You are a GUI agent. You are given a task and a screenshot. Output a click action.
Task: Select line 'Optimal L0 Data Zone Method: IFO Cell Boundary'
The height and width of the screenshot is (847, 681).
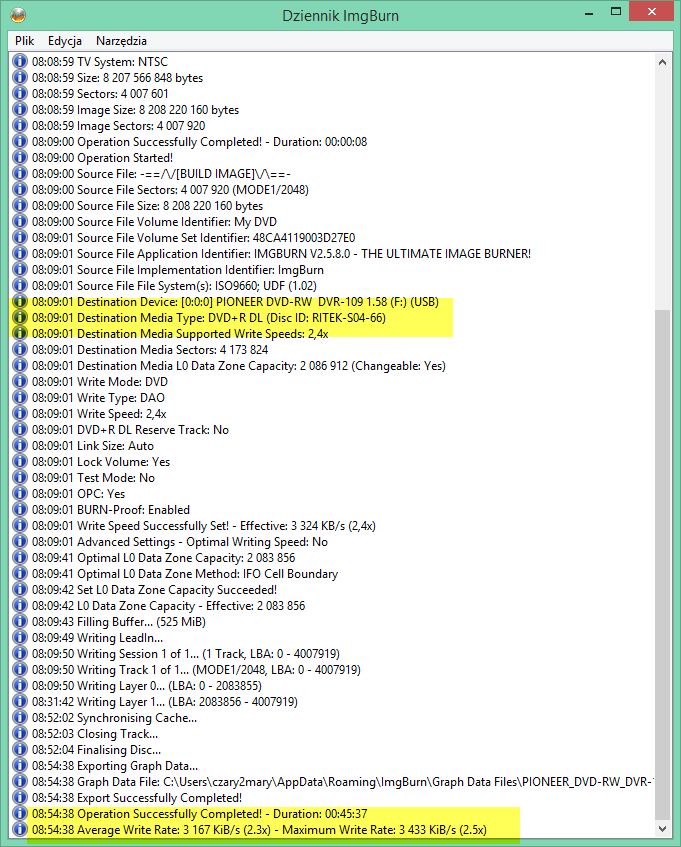pos(185,574)
